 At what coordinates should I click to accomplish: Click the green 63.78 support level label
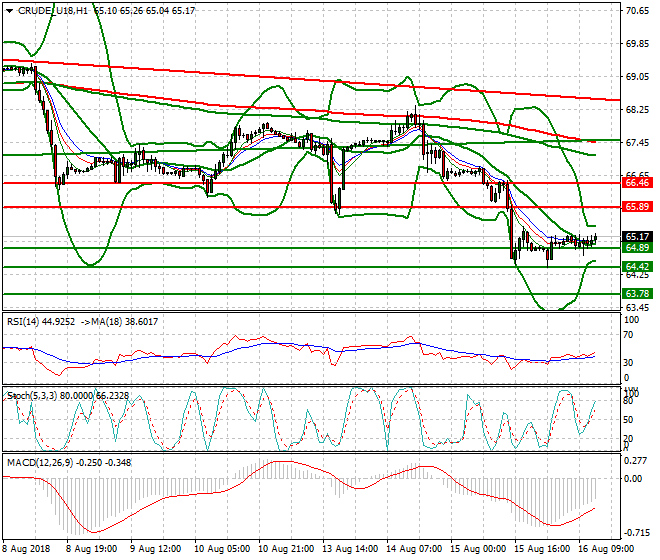(x=637, y=293)
